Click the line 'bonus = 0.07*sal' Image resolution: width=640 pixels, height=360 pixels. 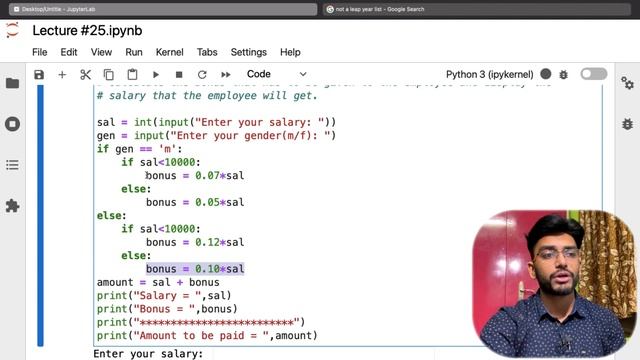[x=195, y=176]
